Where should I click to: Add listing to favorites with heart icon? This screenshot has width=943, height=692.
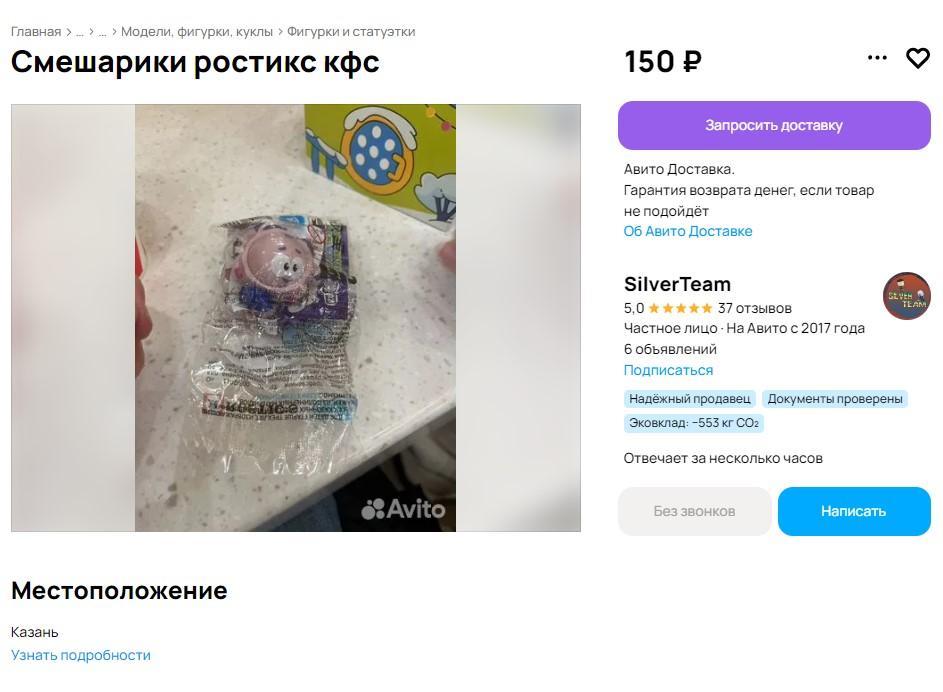coord(918,58)
